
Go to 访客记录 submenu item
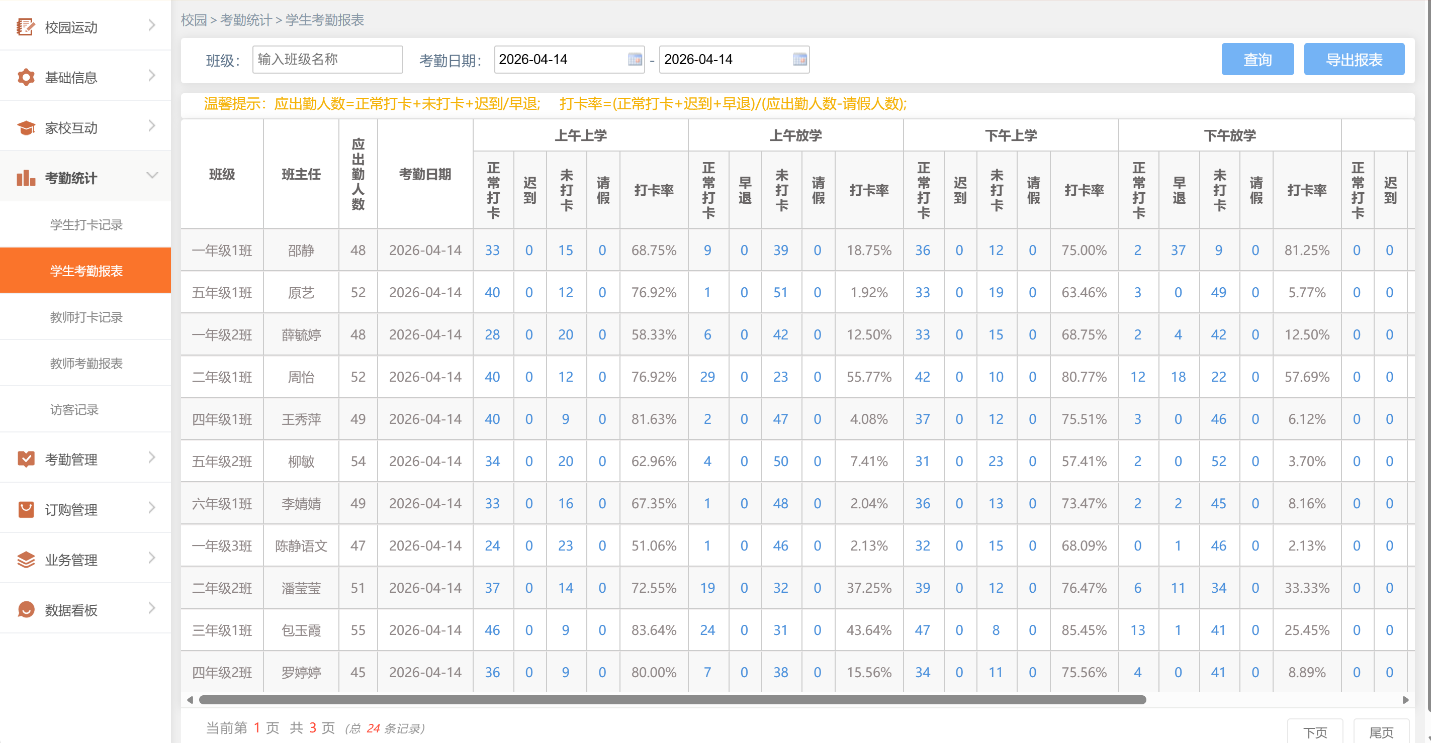74,410
